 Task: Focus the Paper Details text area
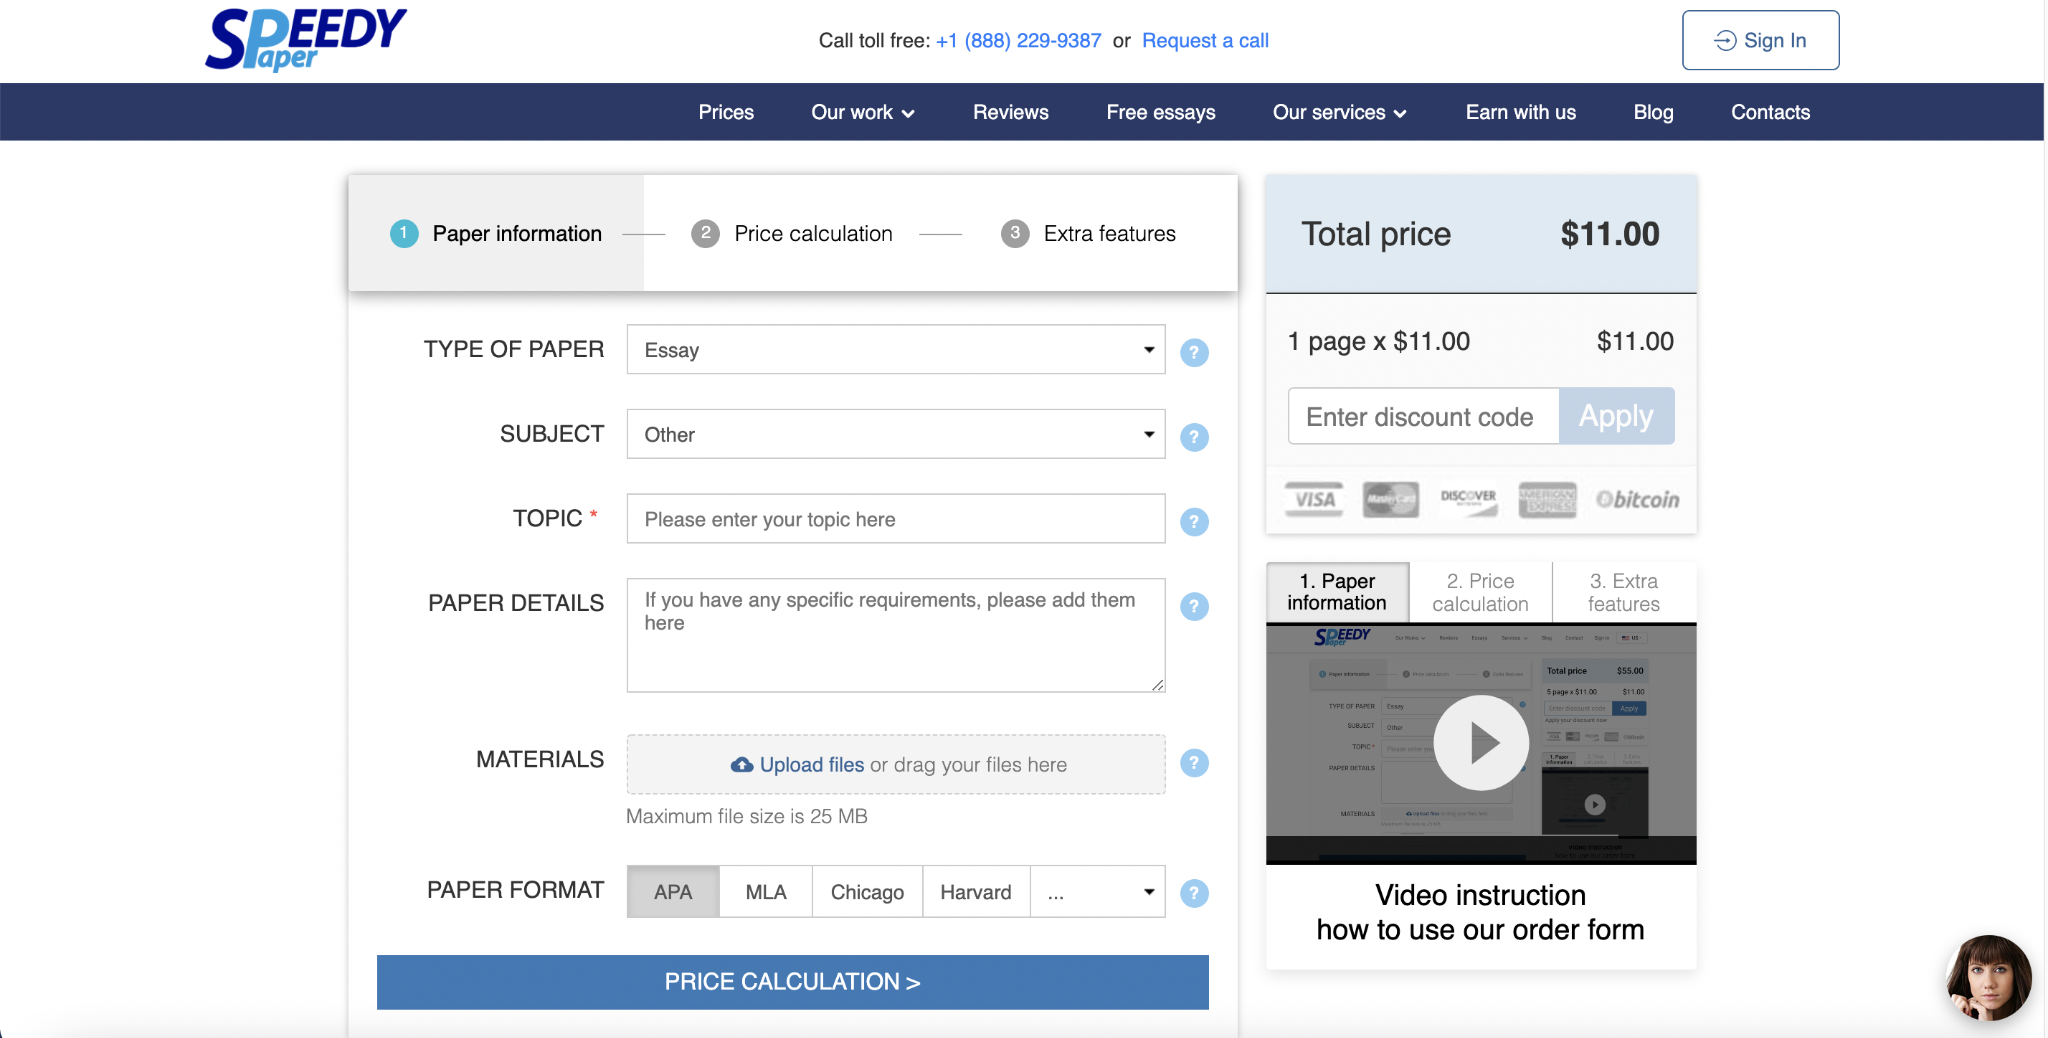pyautogui.click(x=896, y=635)
